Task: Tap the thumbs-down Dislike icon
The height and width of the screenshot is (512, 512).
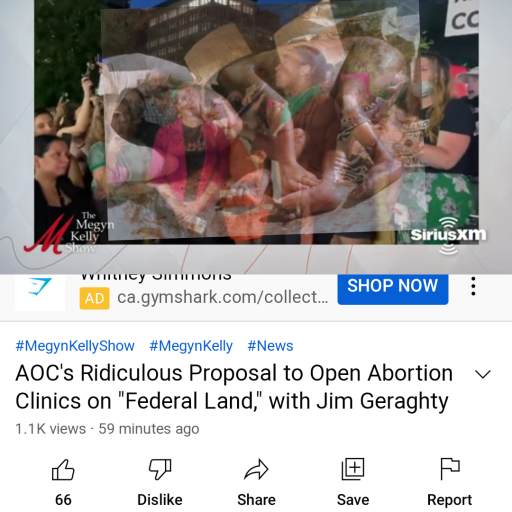Action: coord(160,469)
